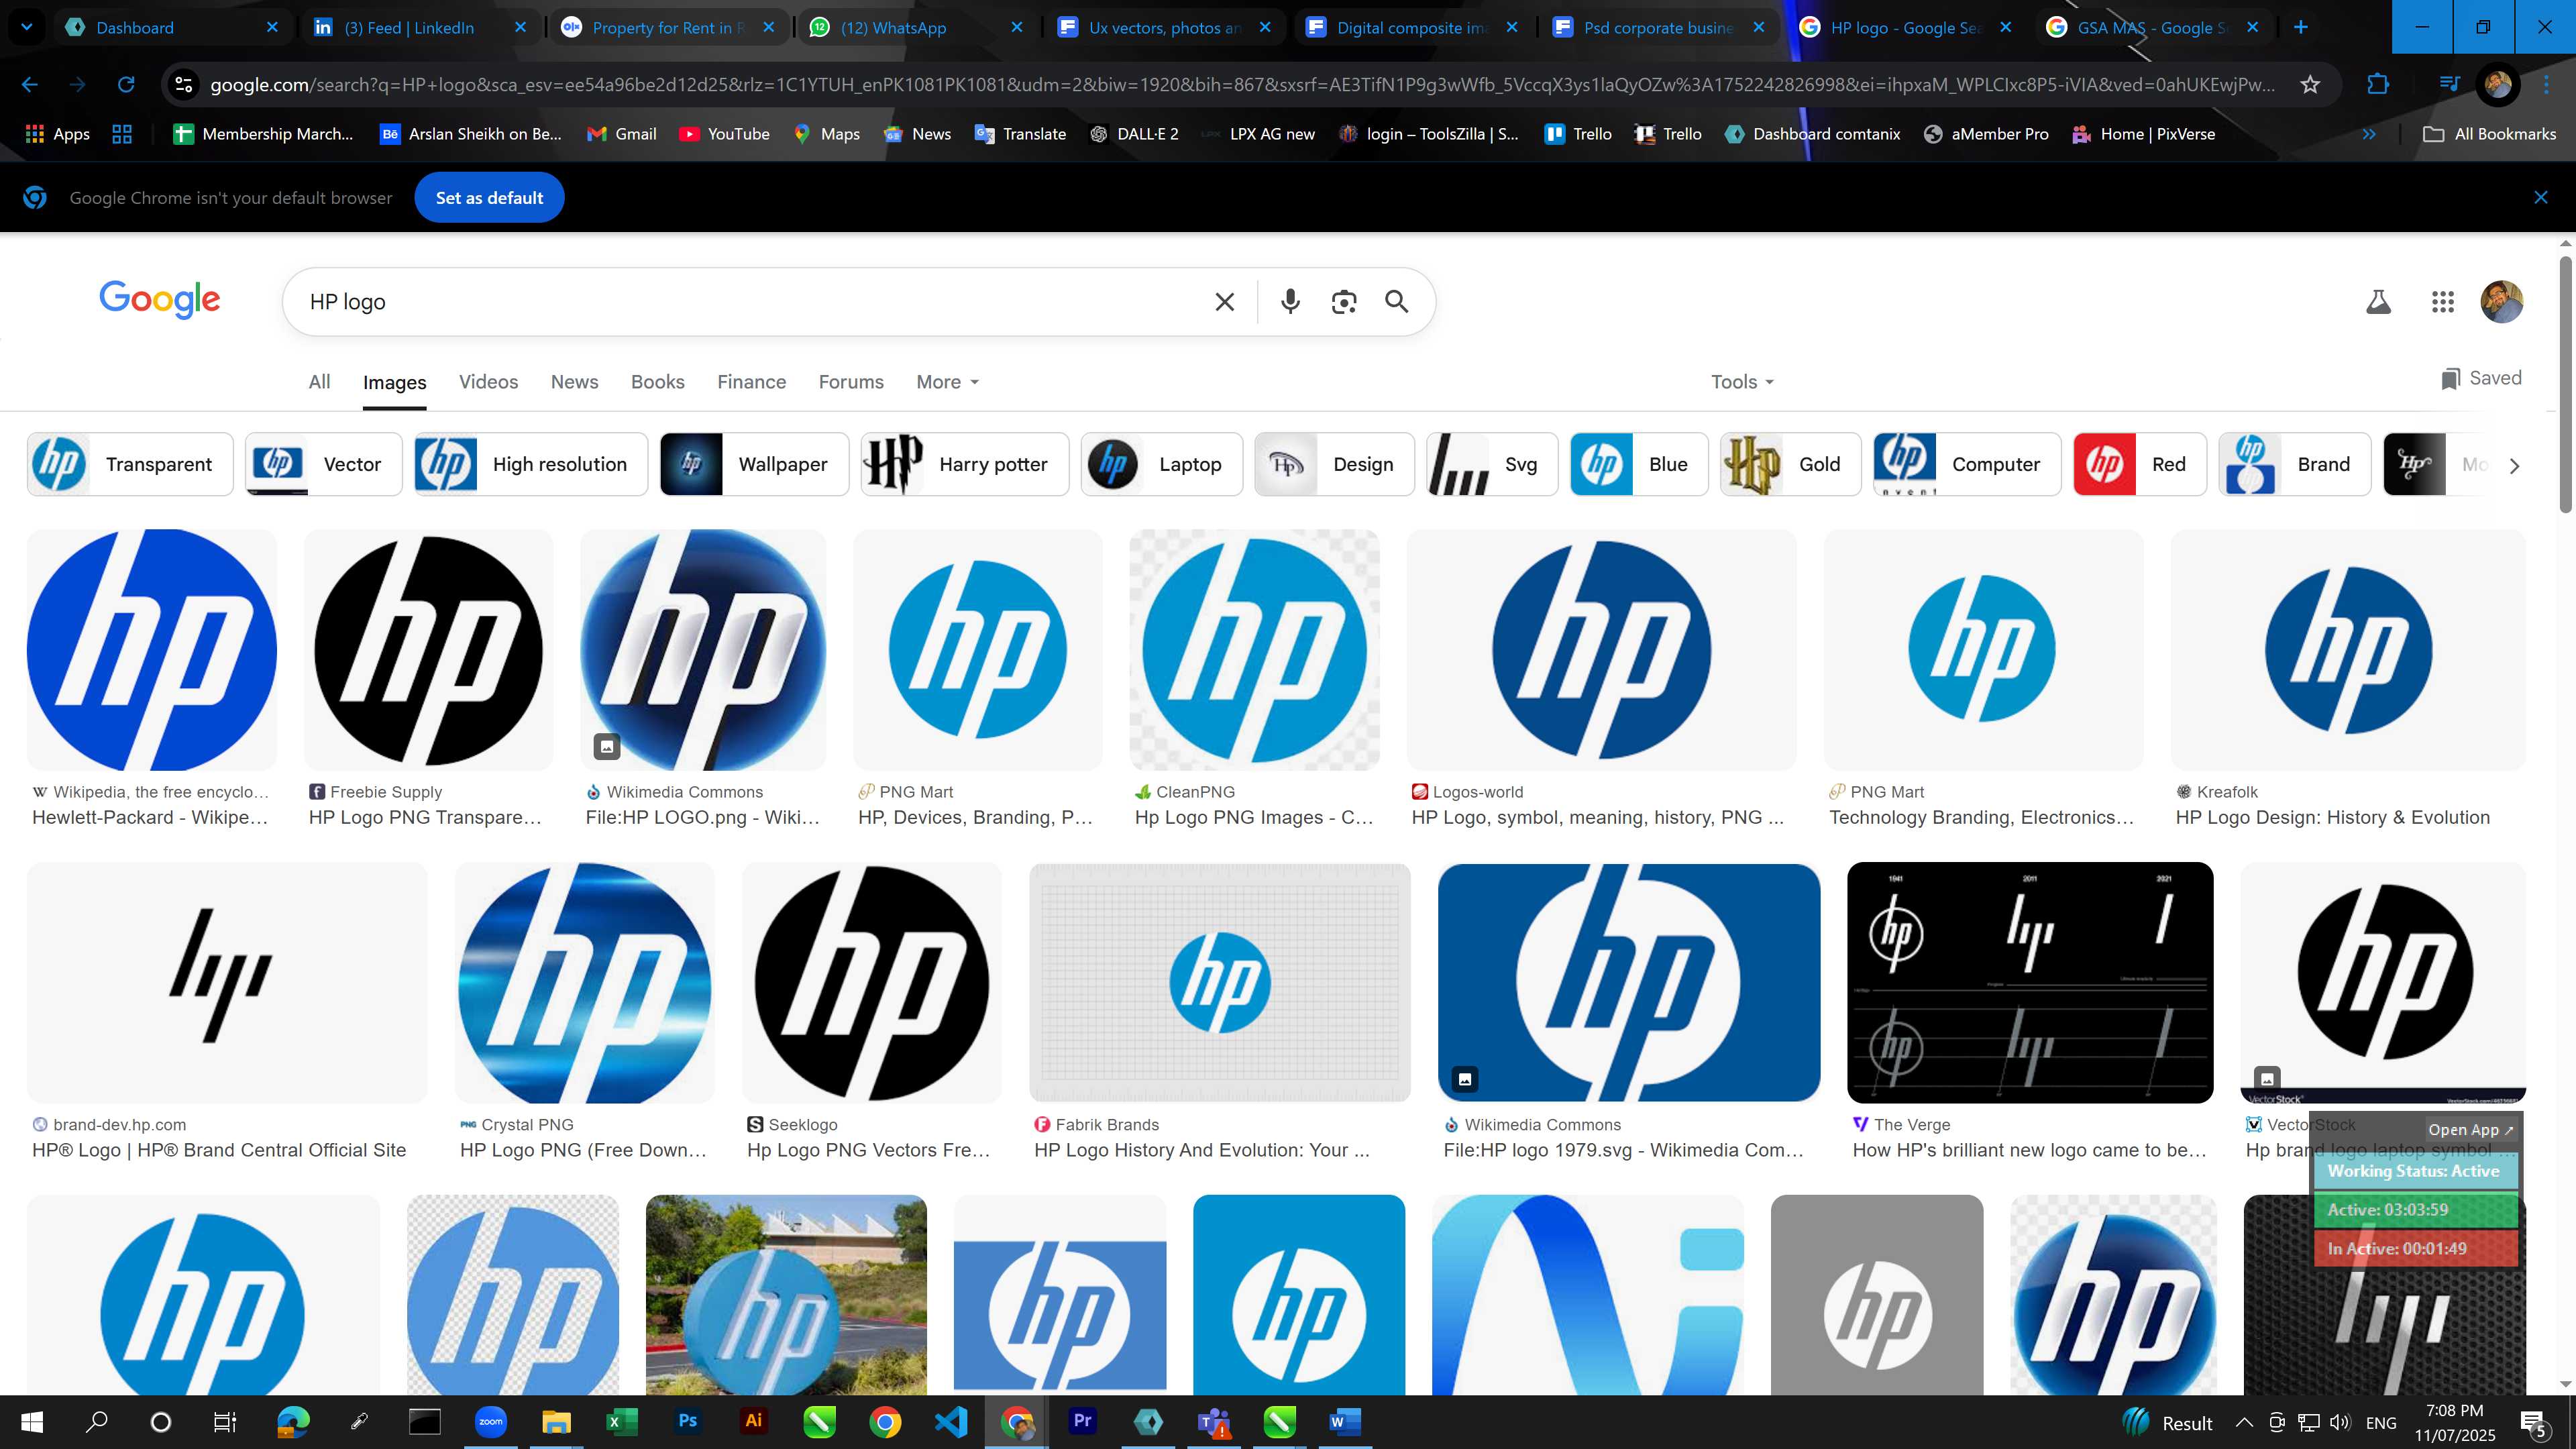2576x1449 pixels.
Task: Open Chrome extensions puzzle icon
Action: 2378,85
